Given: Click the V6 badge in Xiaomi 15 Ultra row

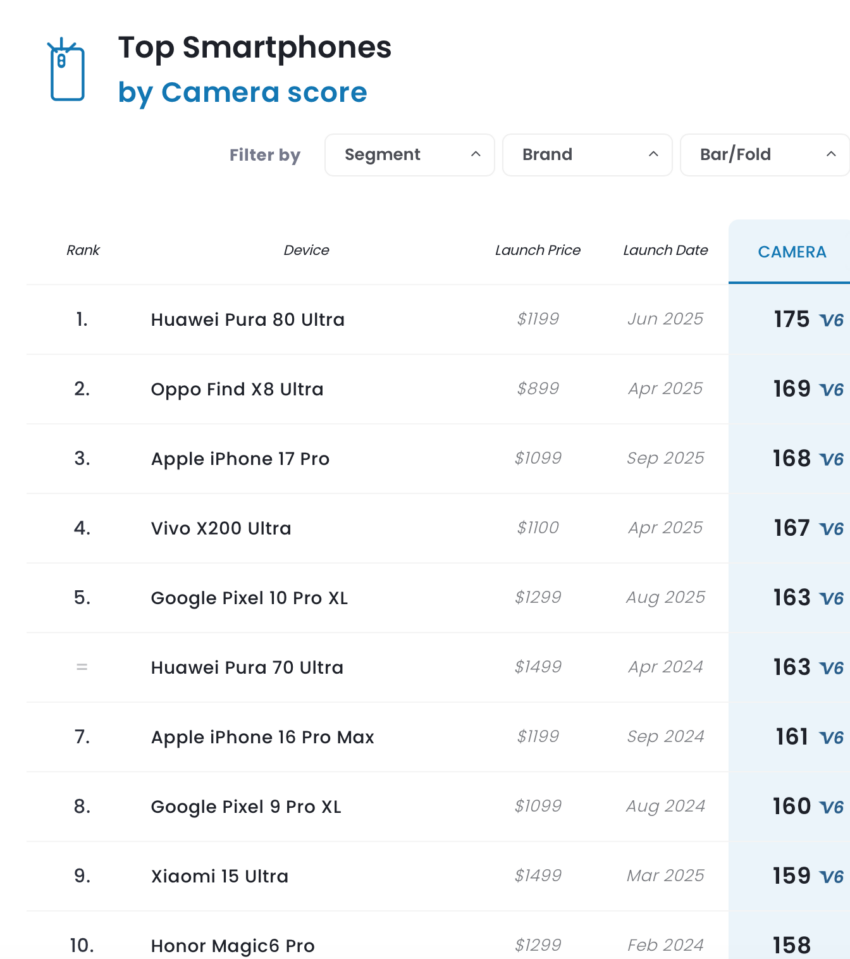Looking at the screenshot, I should click(x=831, y=877).
